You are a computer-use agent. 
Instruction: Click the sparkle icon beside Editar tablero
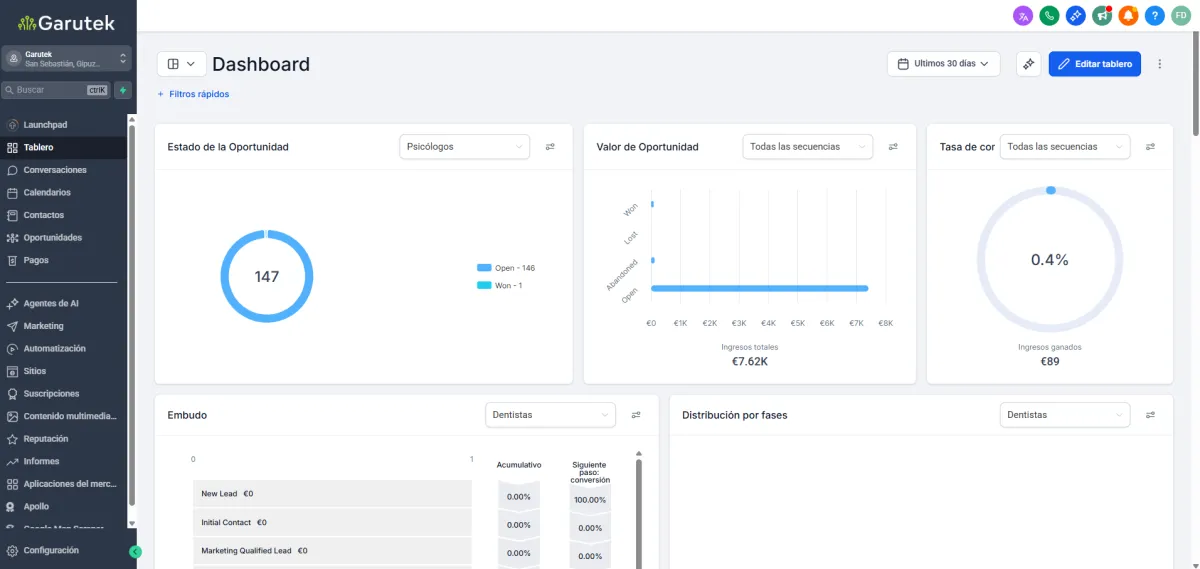(x=1028, y=64)
